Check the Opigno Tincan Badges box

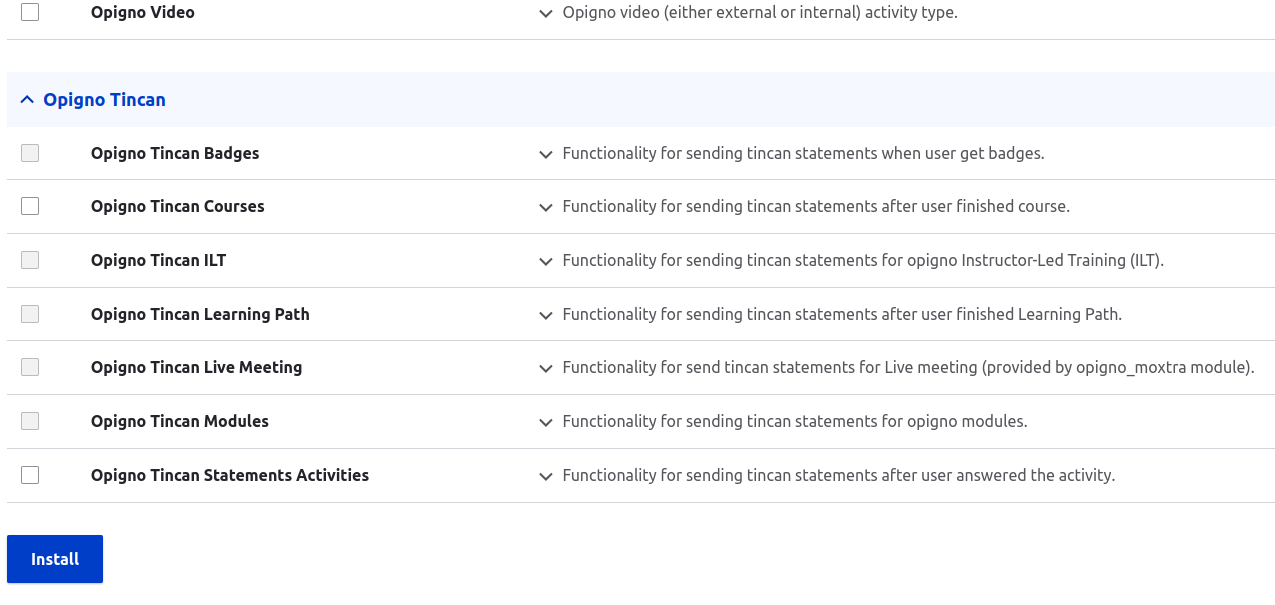coord(29,152)
